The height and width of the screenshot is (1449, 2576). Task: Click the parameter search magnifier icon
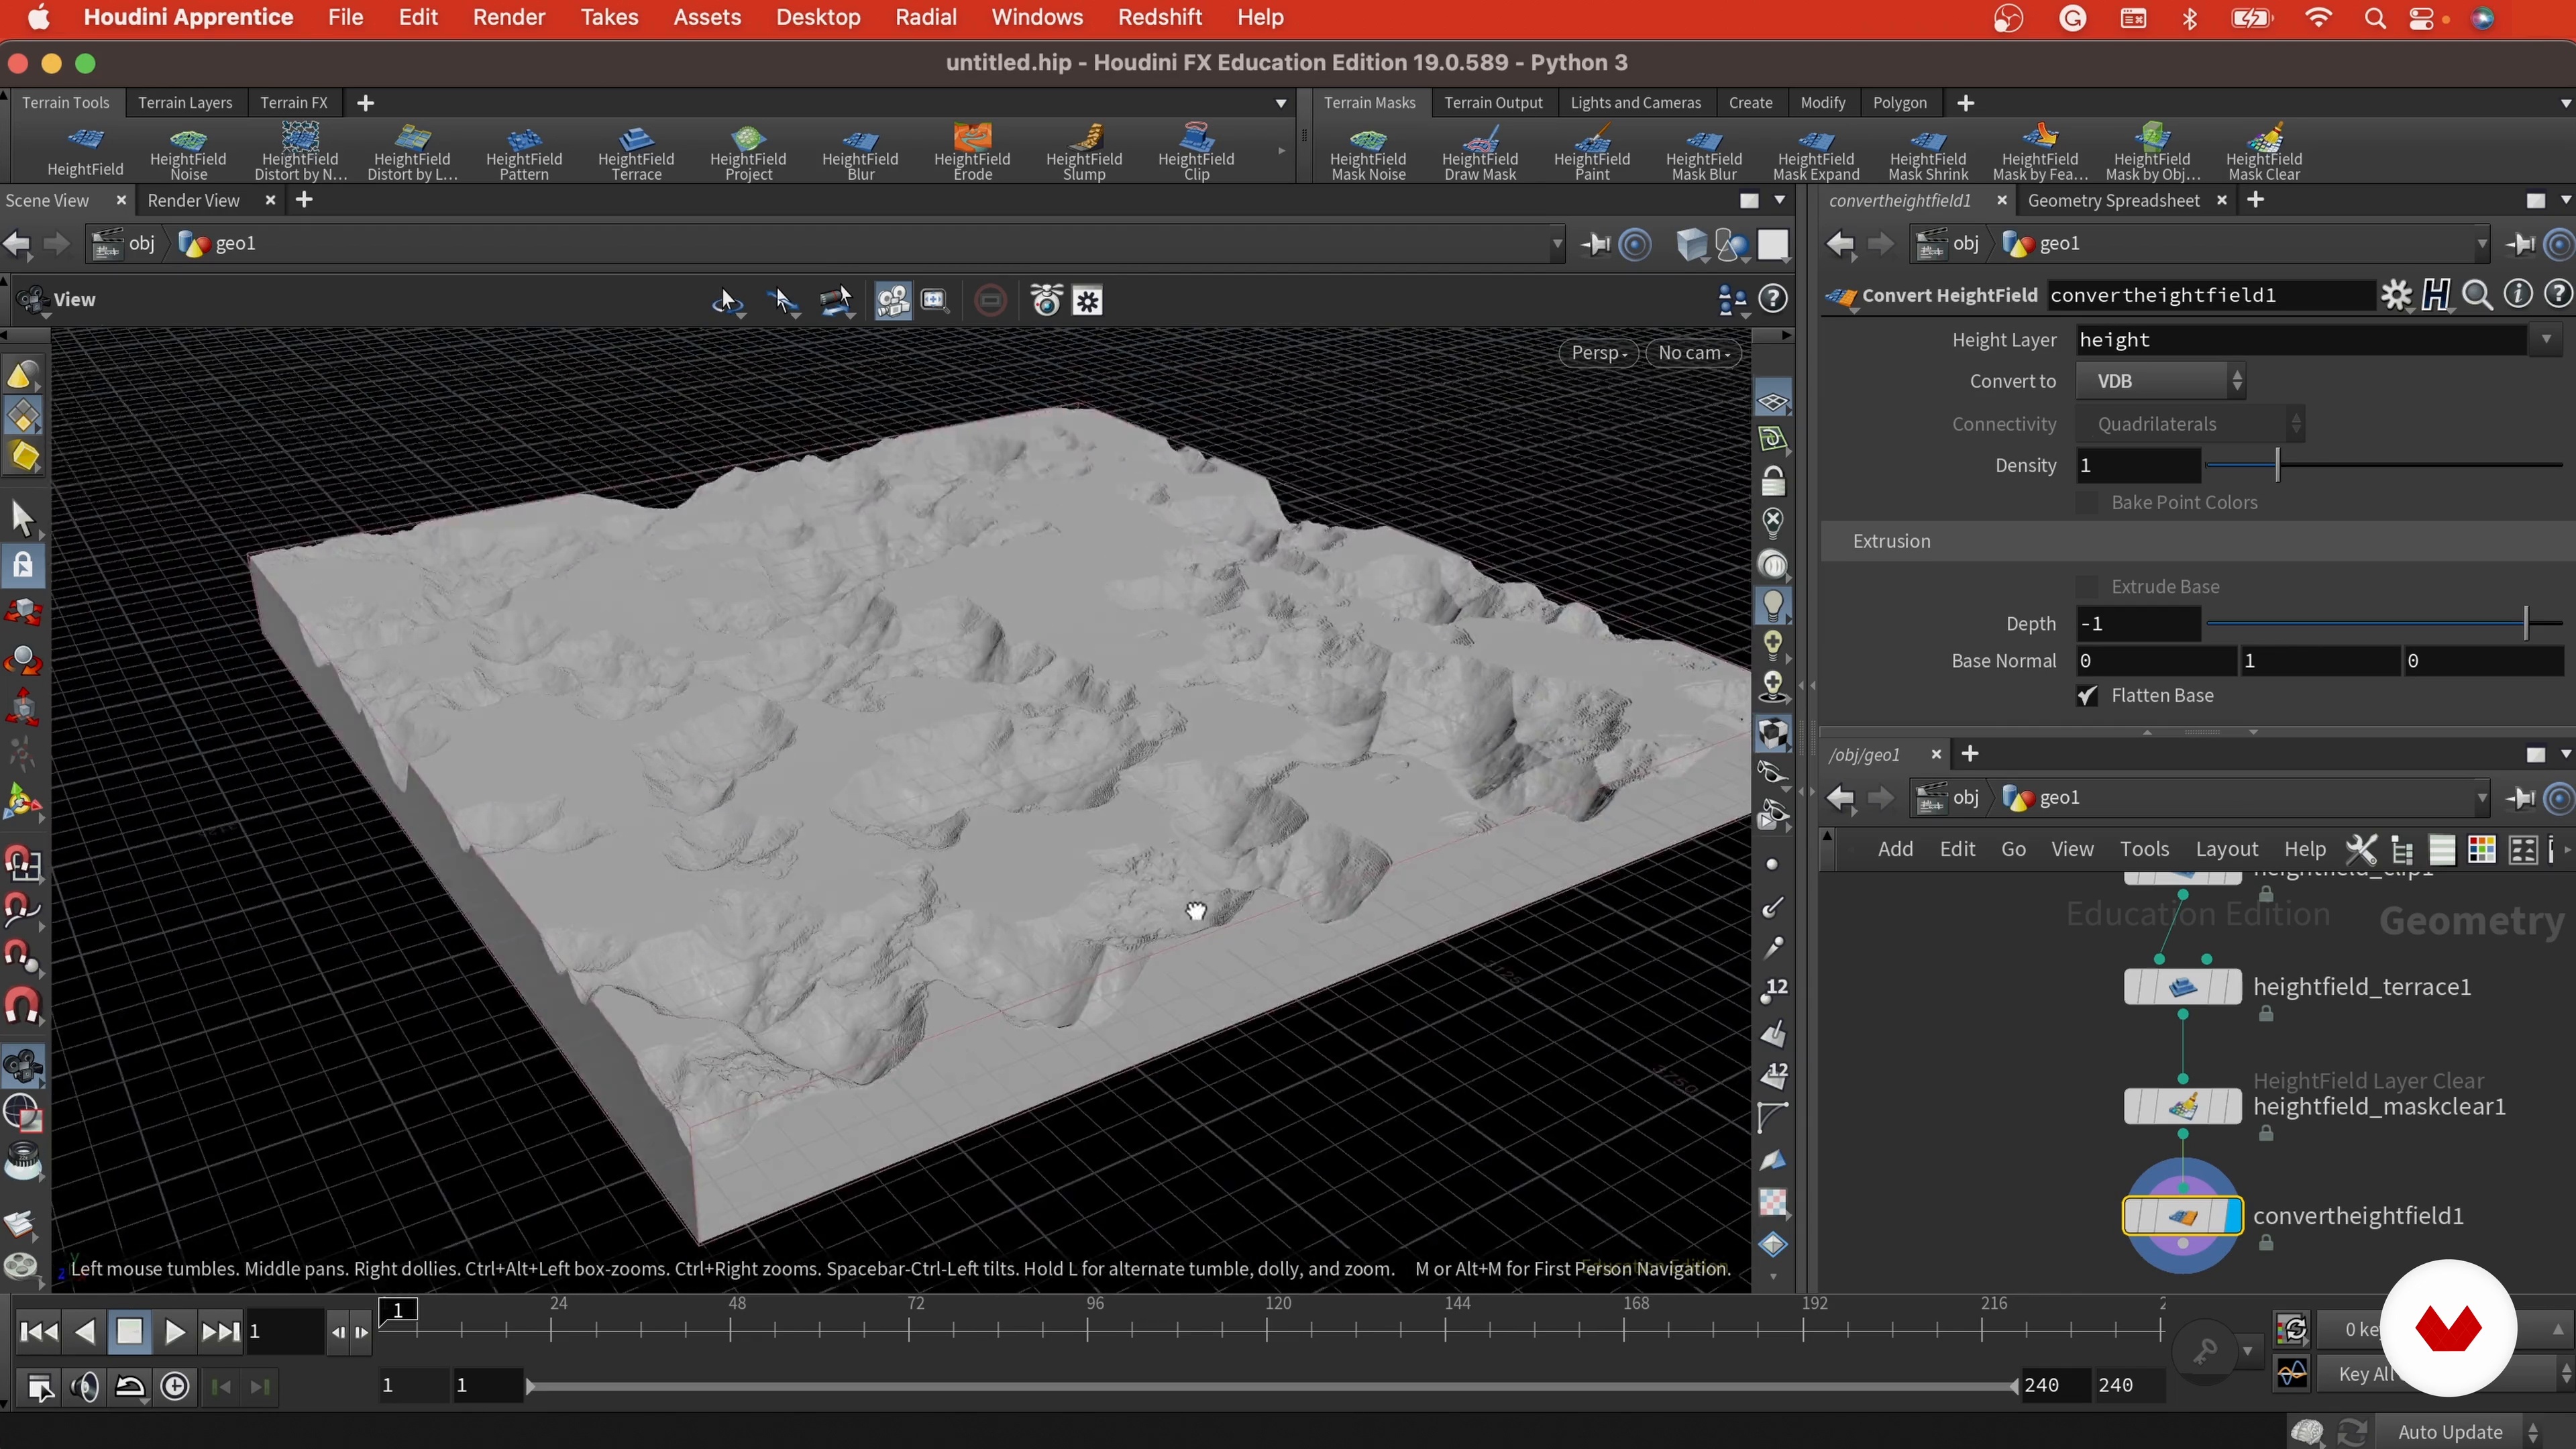tap(2477, 295)
